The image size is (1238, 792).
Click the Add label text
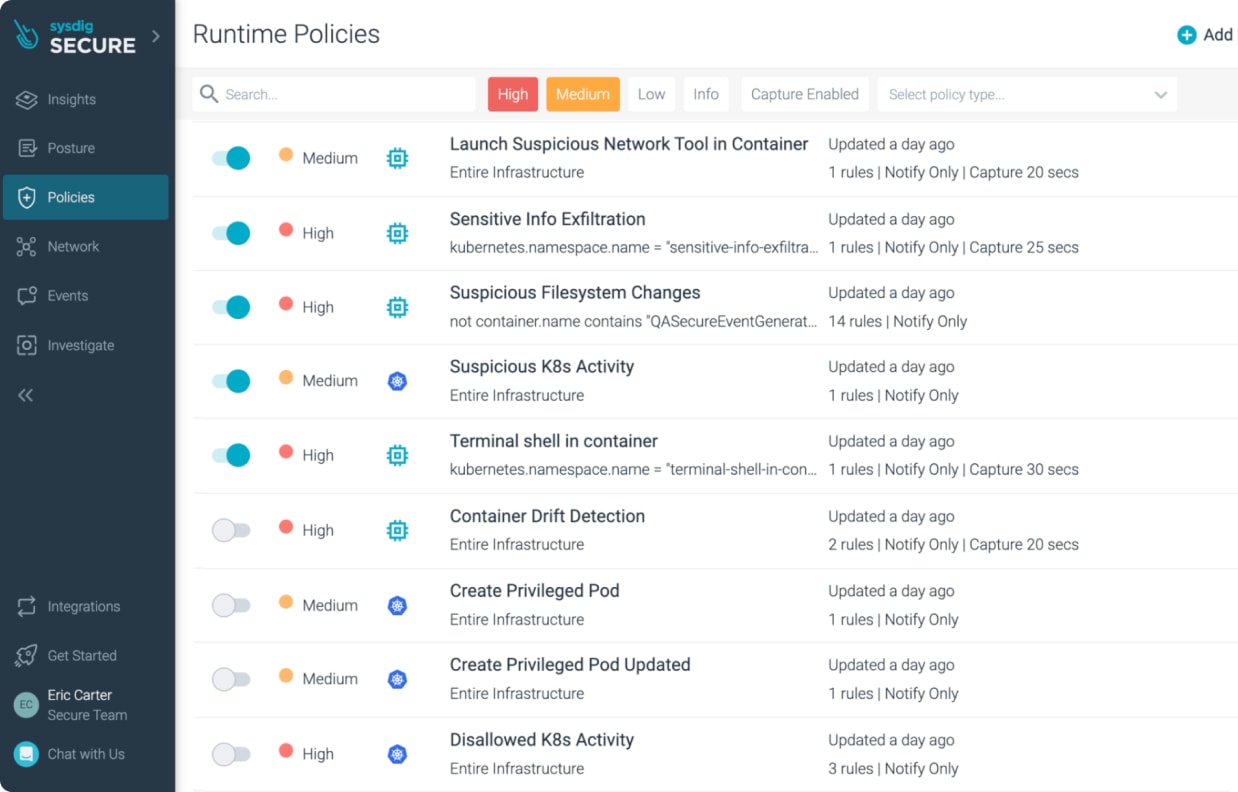click(1218, 35)
